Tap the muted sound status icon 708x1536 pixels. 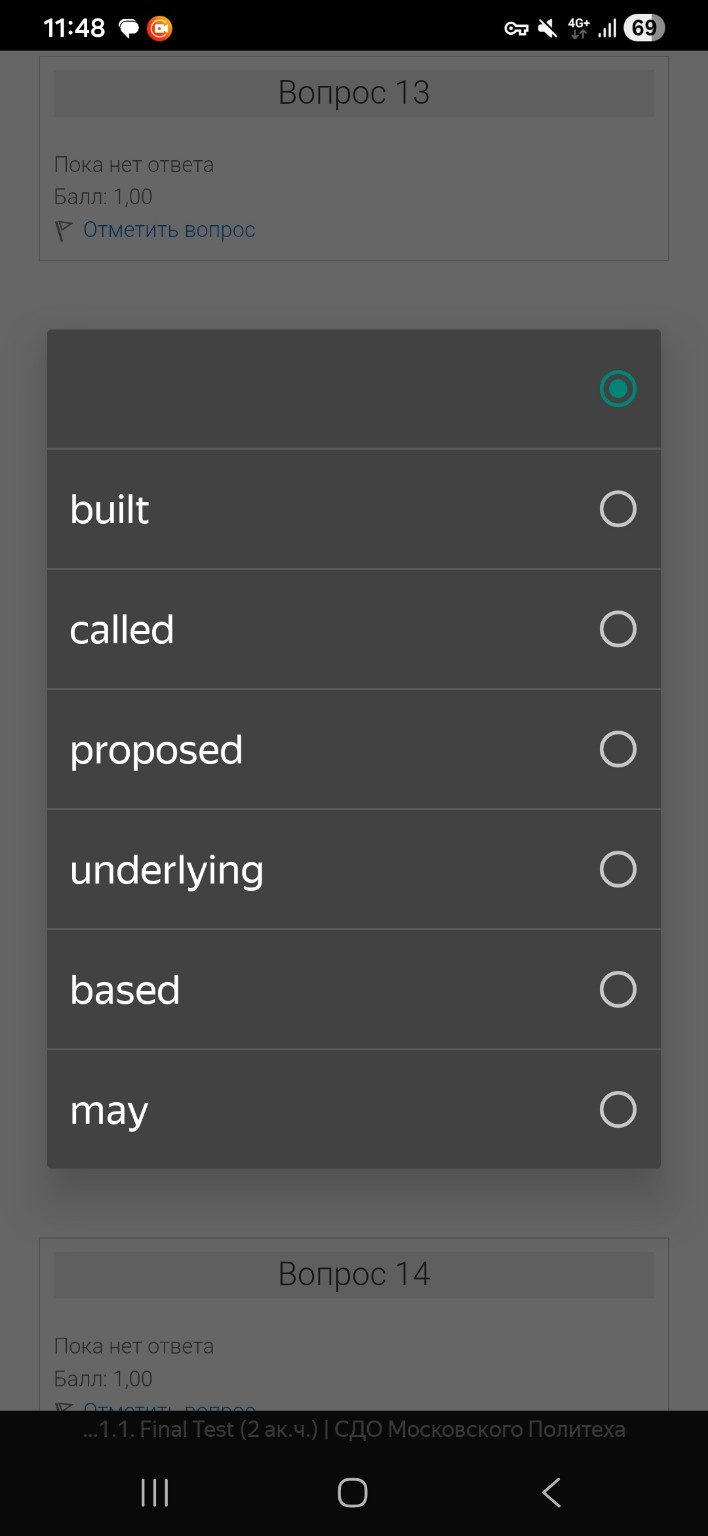[x=547, y=28]
